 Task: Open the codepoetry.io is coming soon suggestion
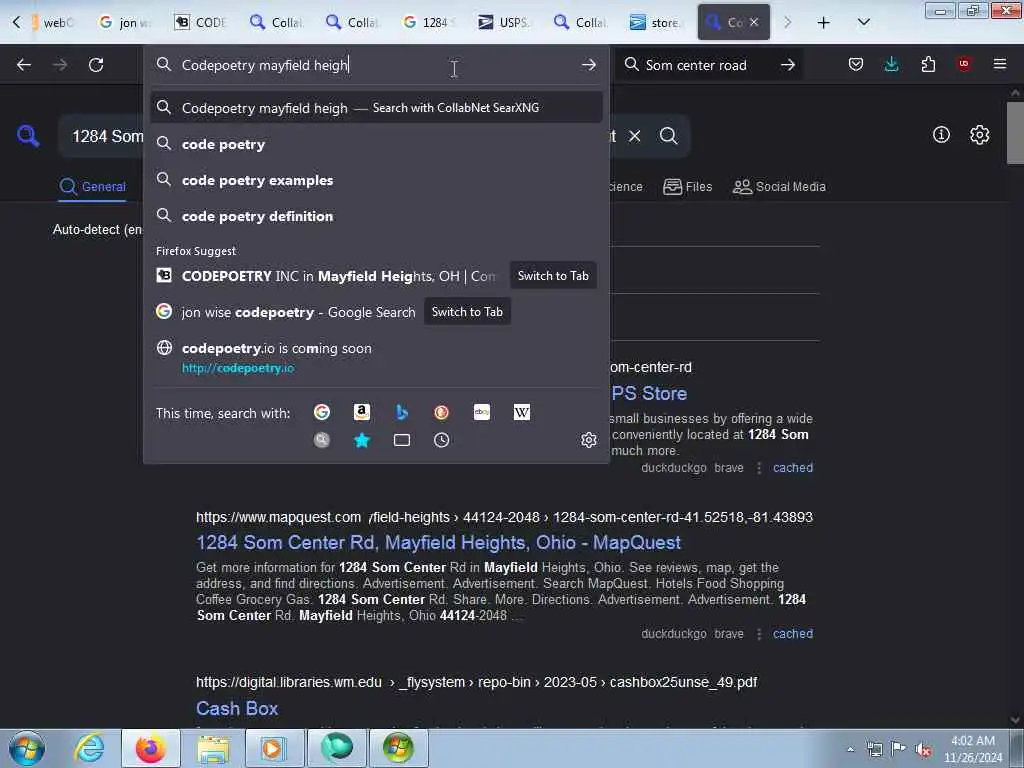click(x=376, y=357)
